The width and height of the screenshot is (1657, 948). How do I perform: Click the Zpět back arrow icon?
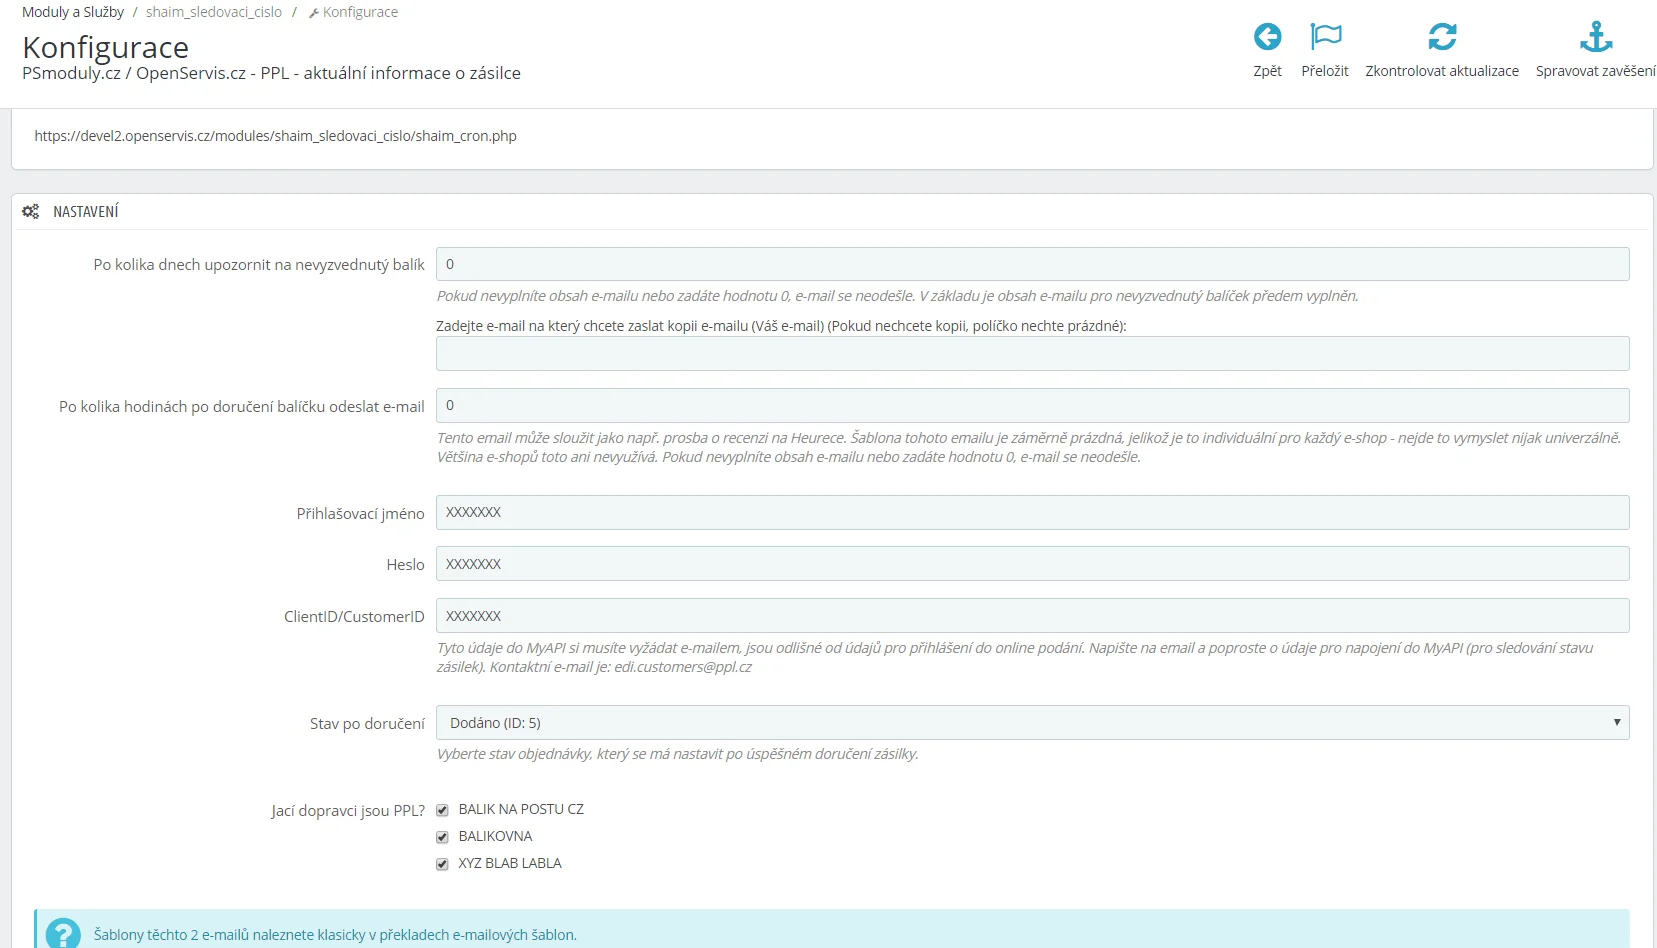[1267, 37]
